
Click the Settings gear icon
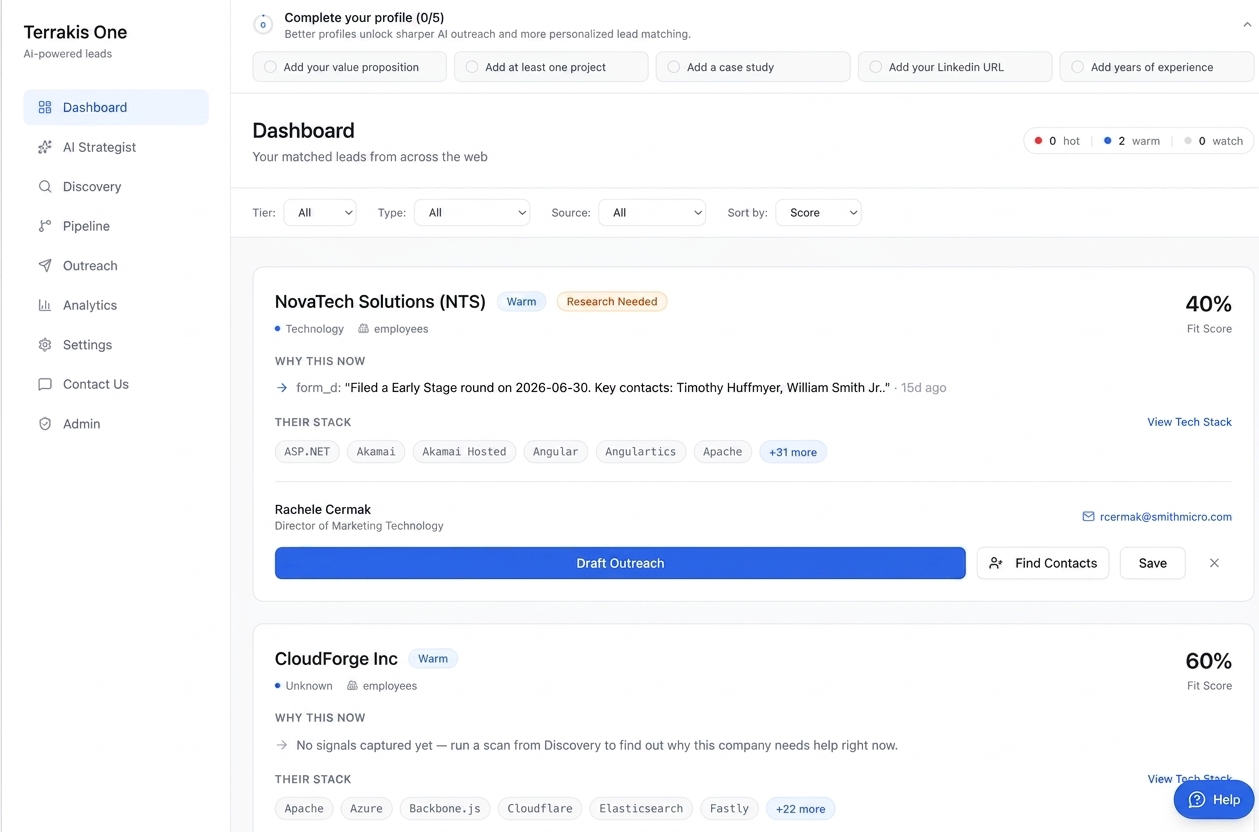pyautogui.click(x=45, y=344)
